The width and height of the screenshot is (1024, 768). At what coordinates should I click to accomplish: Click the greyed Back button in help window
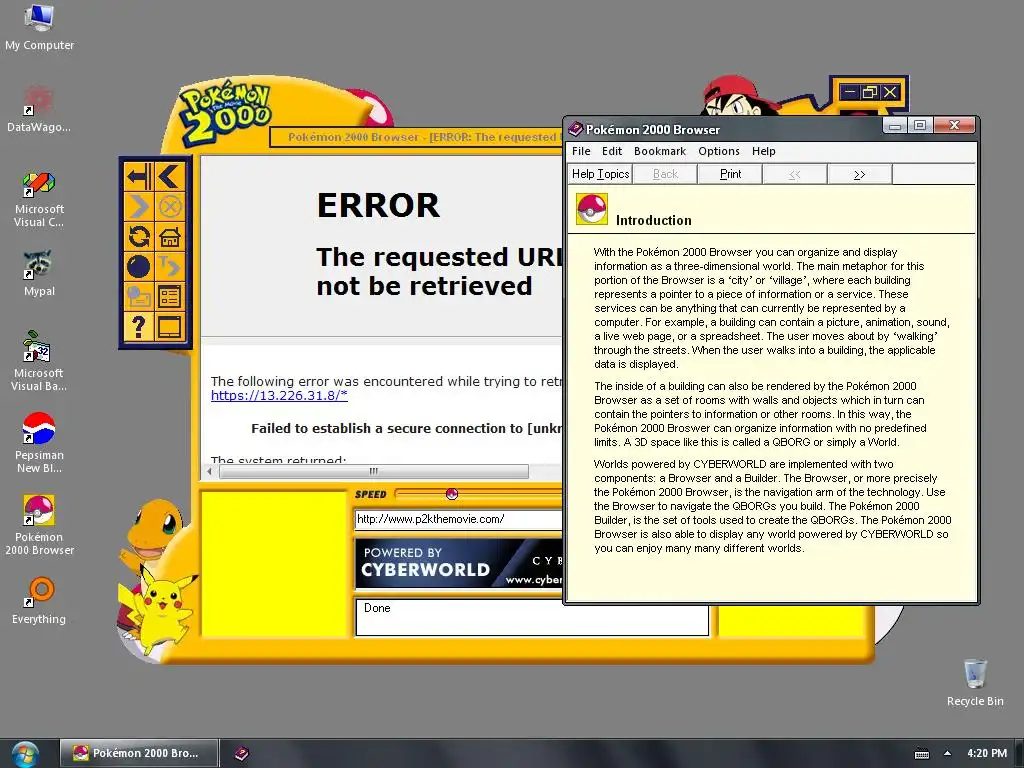(665, 174)
